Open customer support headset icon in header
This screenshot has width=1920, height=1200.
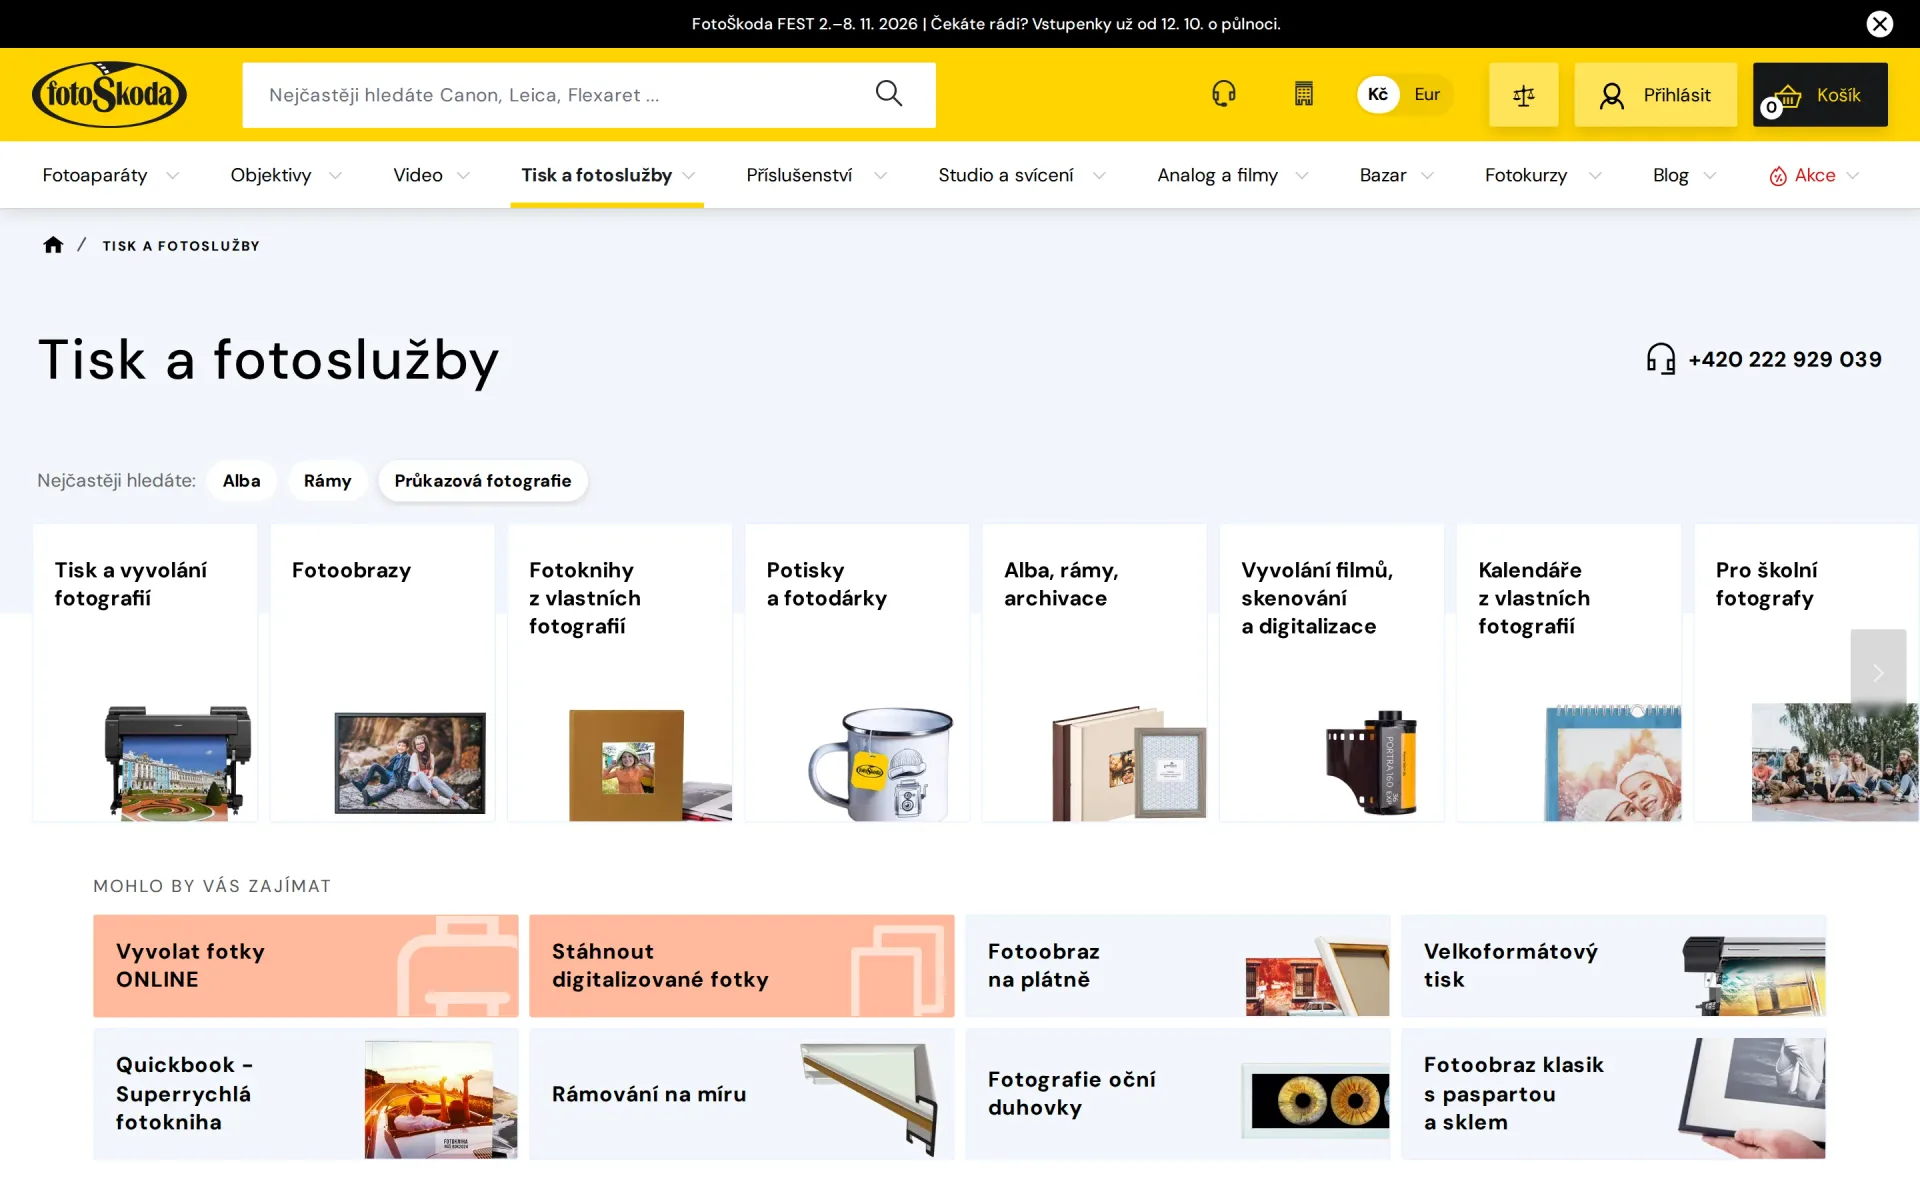point(1223,94)
